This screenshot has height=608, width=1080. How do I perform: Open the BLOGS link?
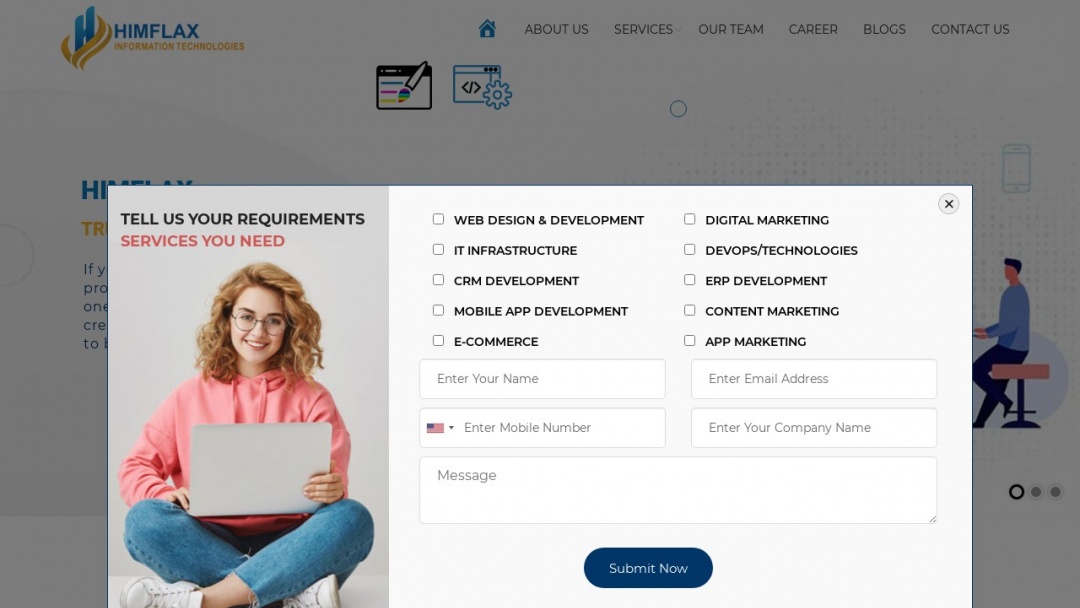coord(884,29)
